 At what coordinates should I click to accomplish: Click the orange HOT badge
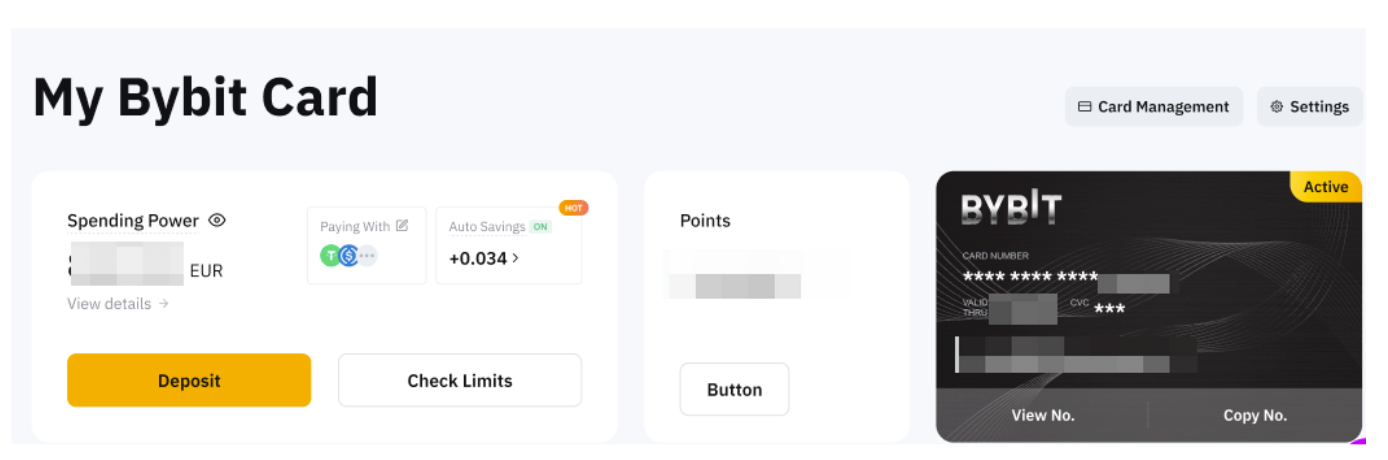coord(573,208)
